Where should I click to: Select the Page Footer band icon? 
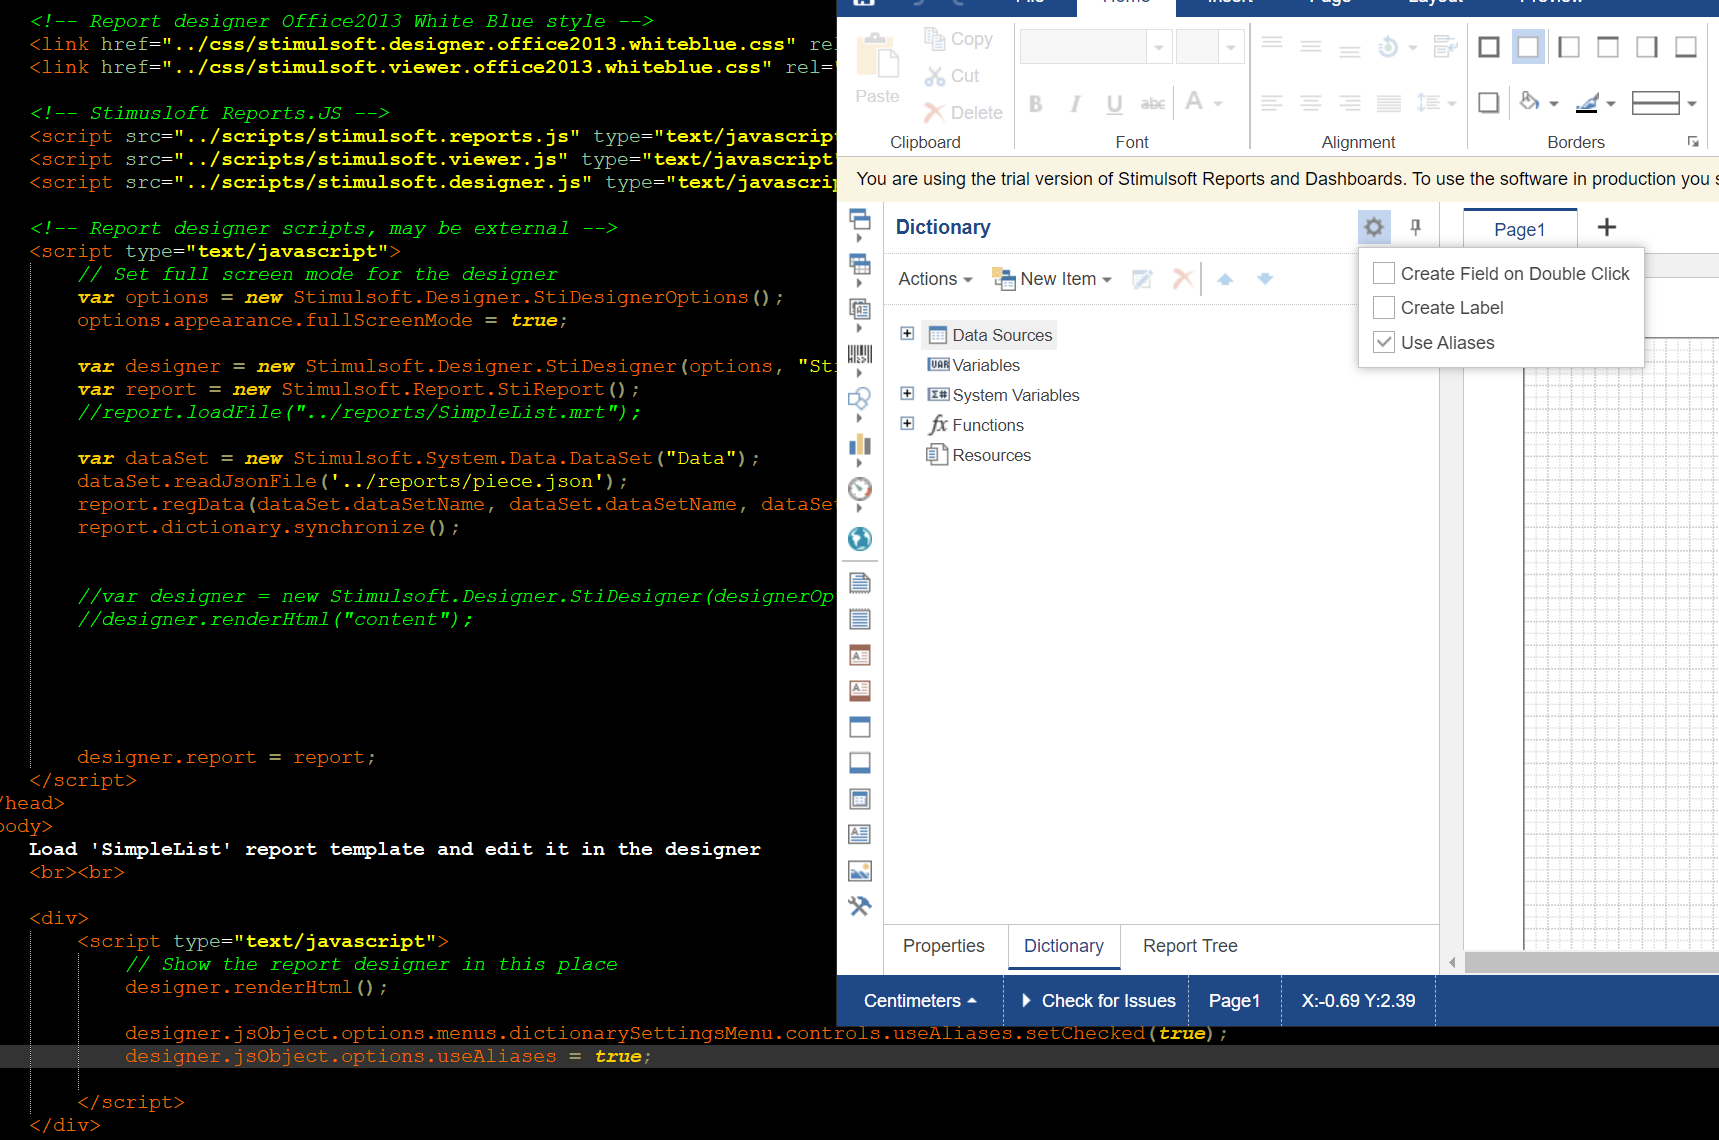point(860,691)
